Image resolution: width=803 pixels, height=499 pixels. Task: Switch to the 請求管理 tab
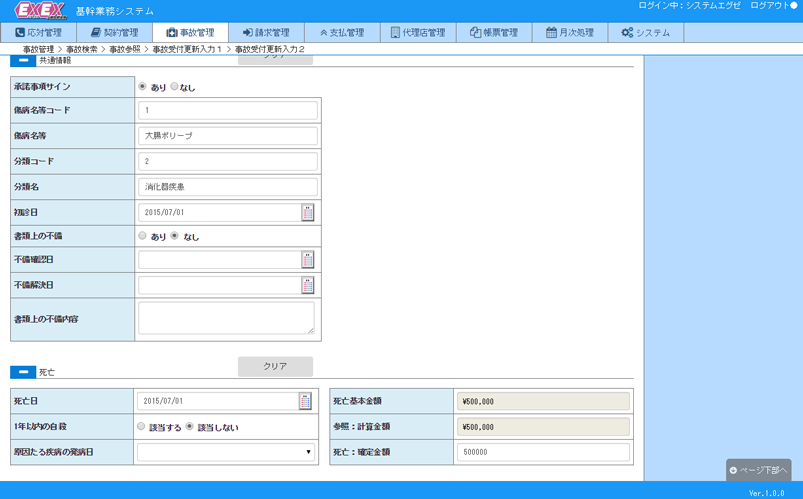[x=266, y=33]
